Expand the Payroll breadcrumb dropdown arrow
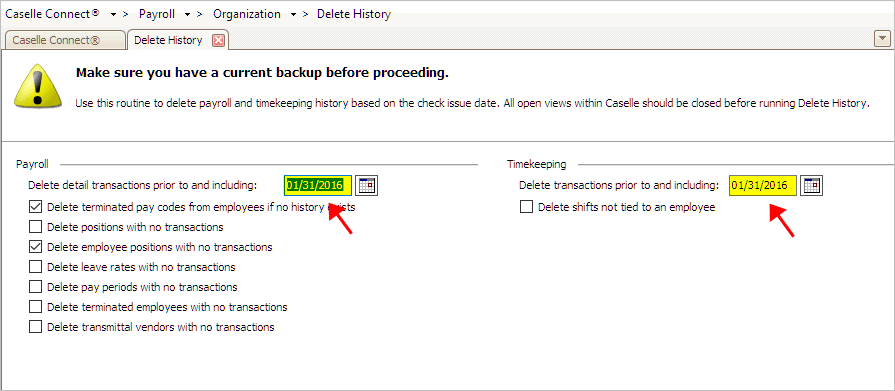The image size is (895, 391). (x=188, y=15)
